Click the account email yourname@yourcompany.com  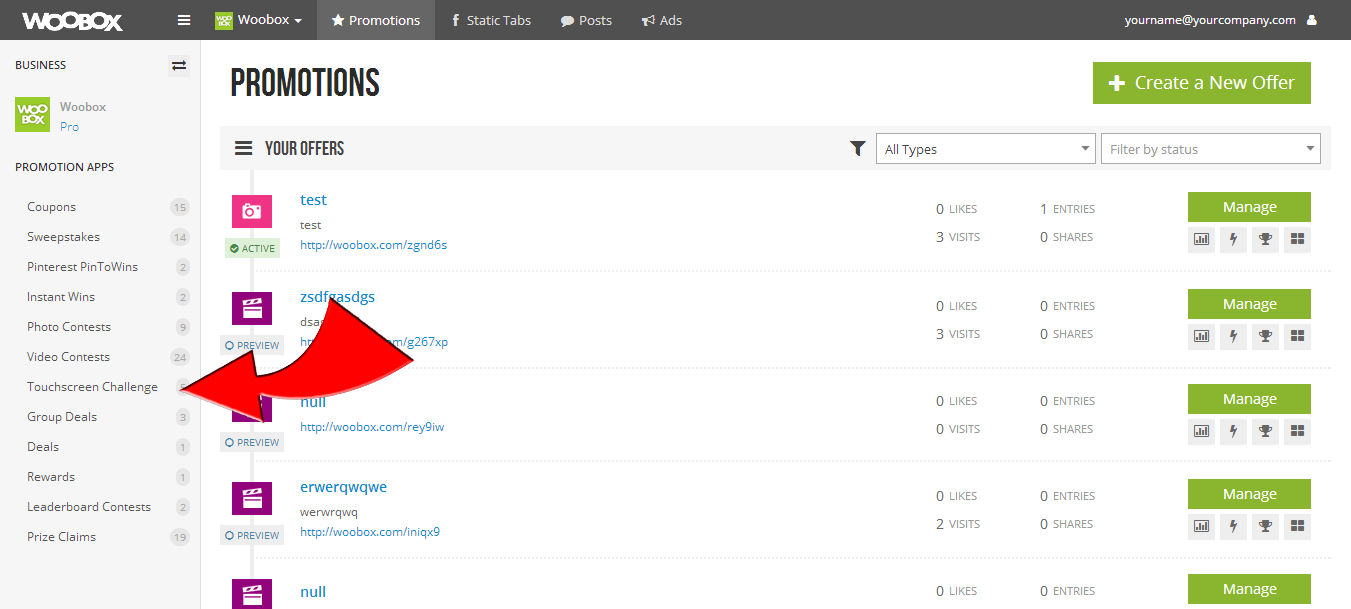point(1210,20)
